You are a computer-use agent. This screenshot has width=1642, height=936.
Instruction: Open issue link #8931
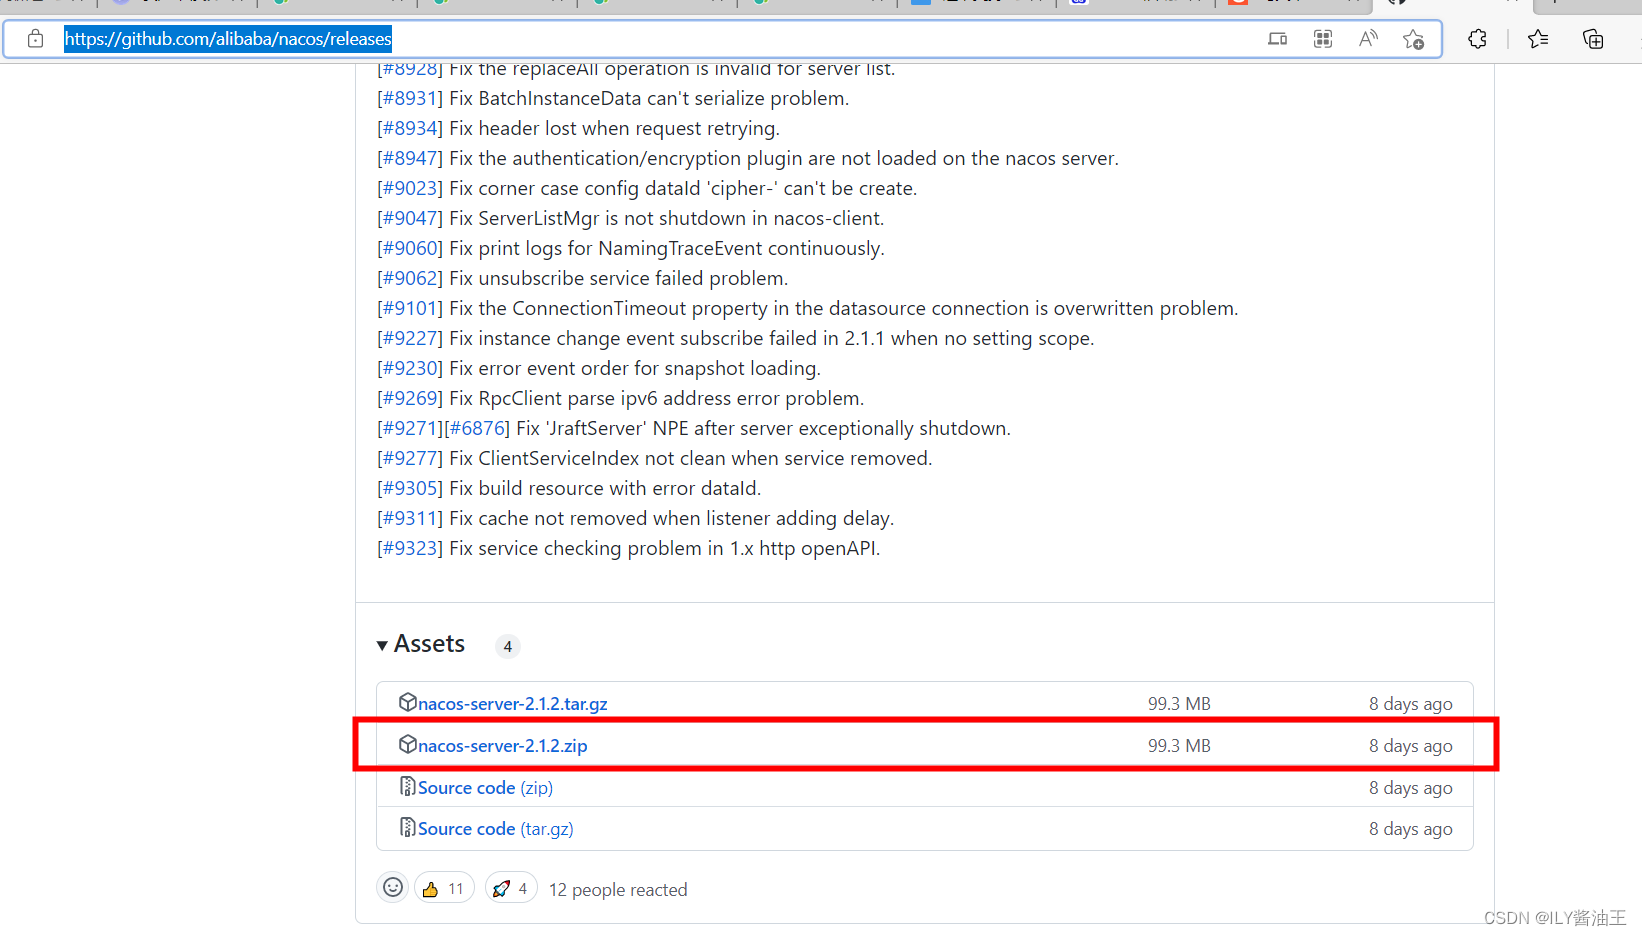coord(410,98)
